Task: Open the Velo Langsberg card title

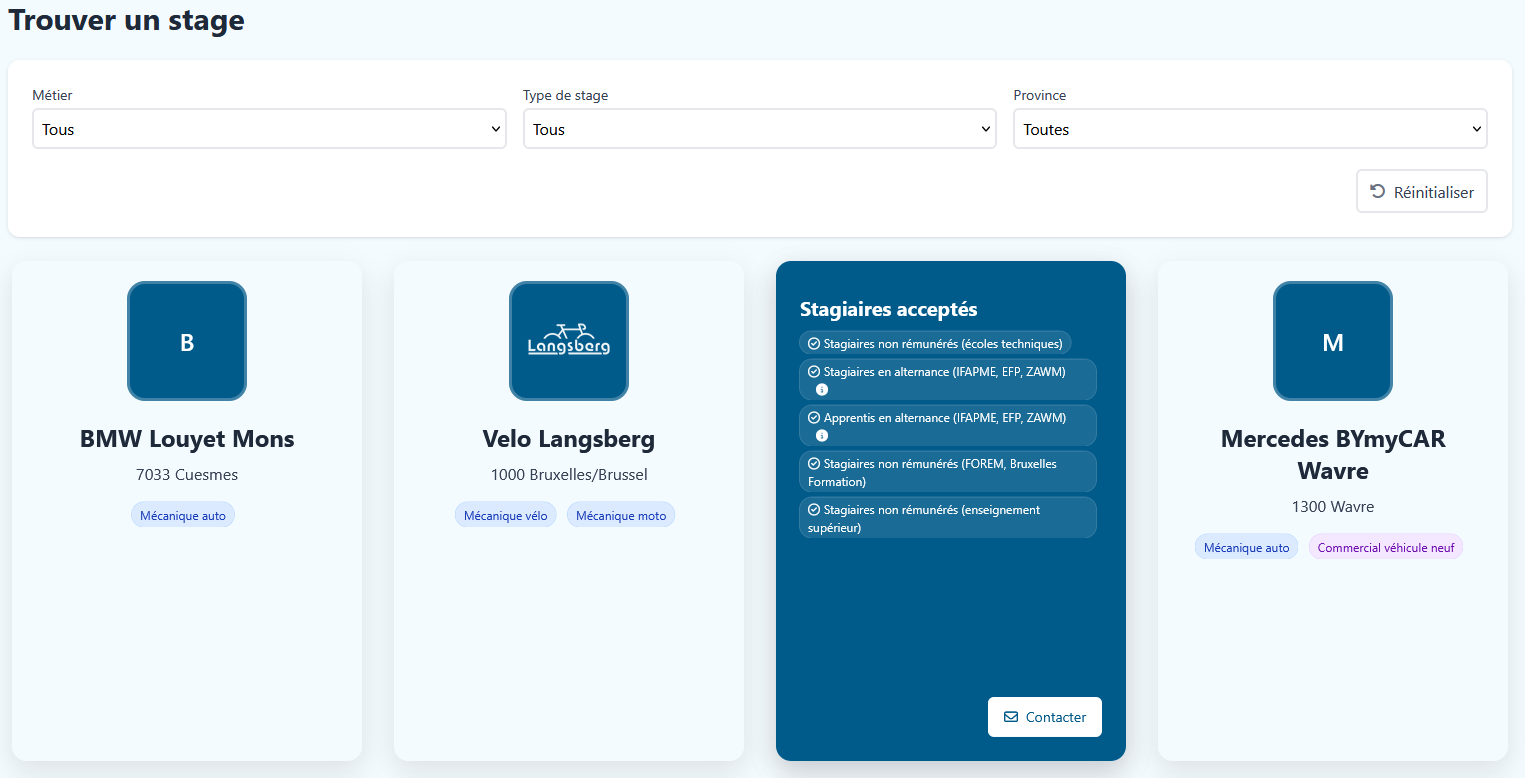Action: pos(569,439)
